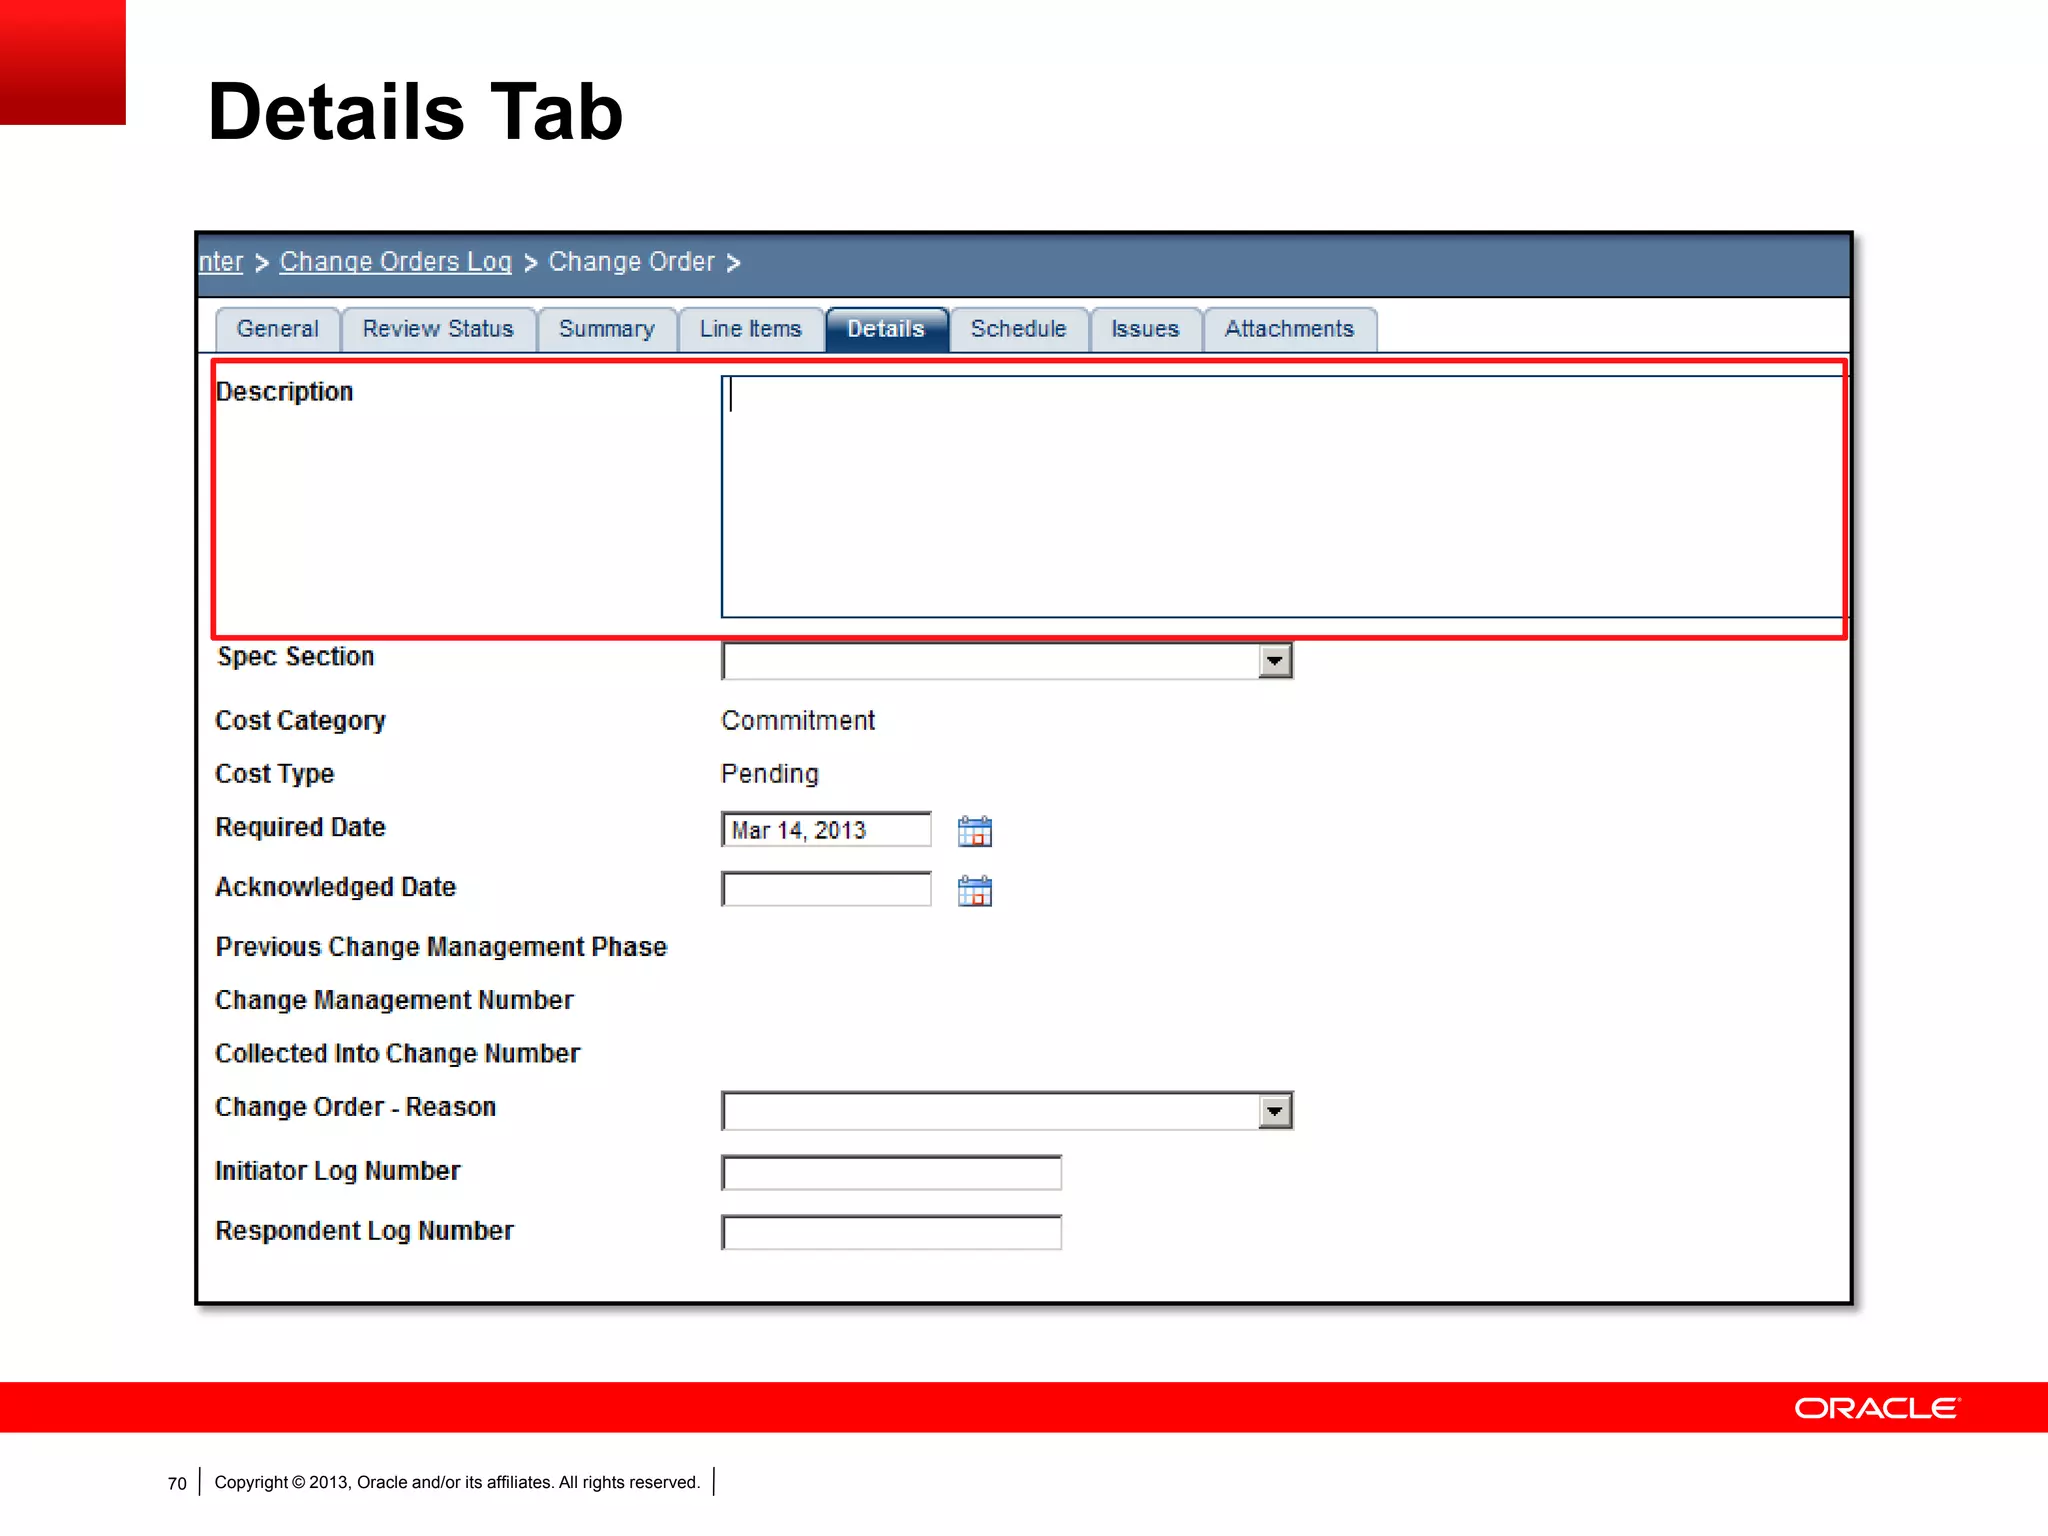Click the Initiator Log Number field
This screenshot has height=1536, width=2048.
coord(891,1172)
